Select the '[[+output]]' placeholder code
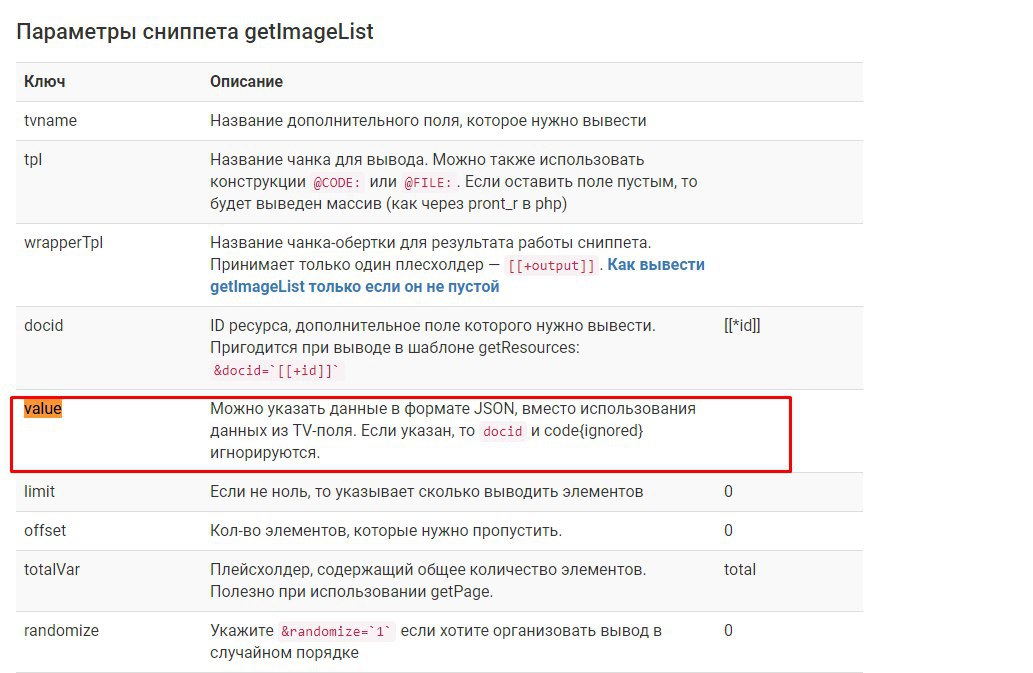1033x673 pixels. click(551, 265)
